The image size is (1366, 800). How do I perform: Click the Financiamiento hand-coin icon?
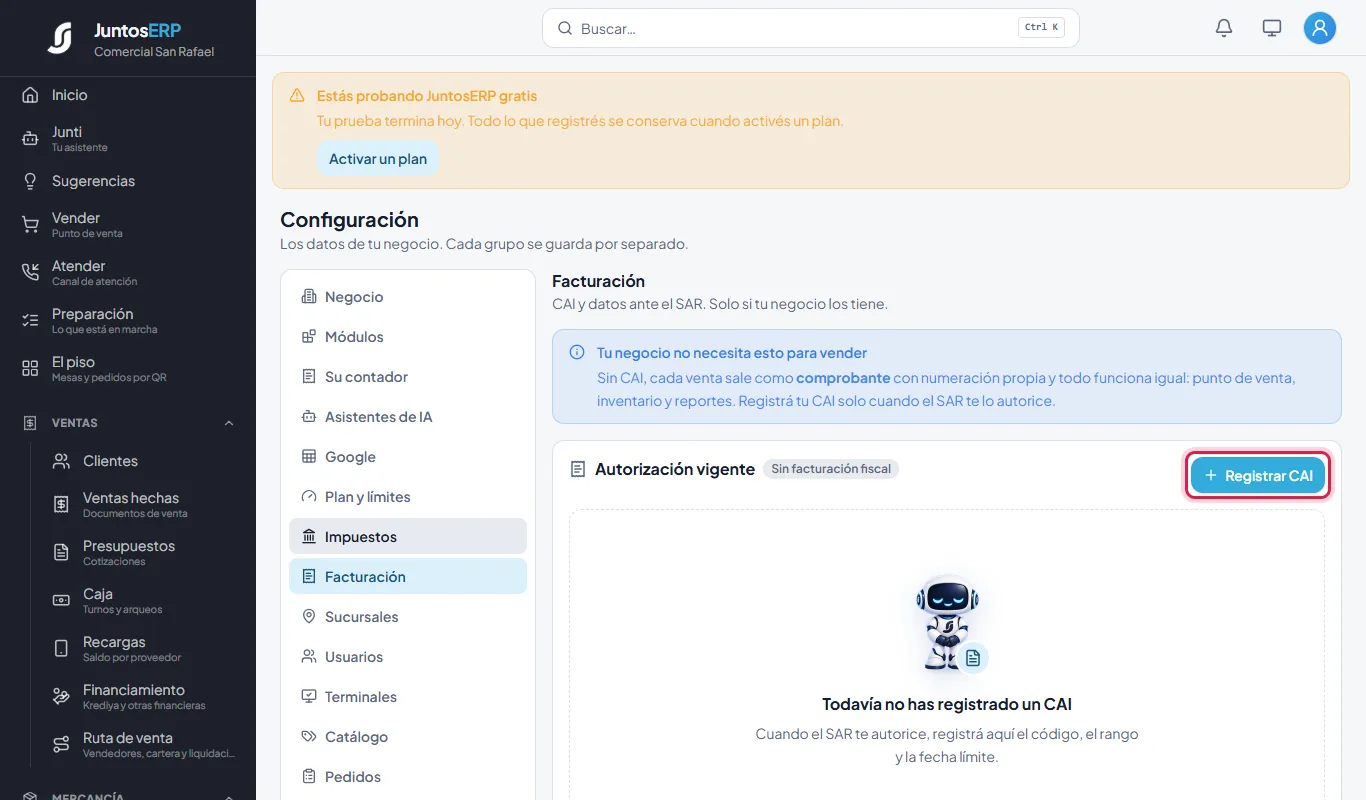pyautogui.click(x=61, y=697)
